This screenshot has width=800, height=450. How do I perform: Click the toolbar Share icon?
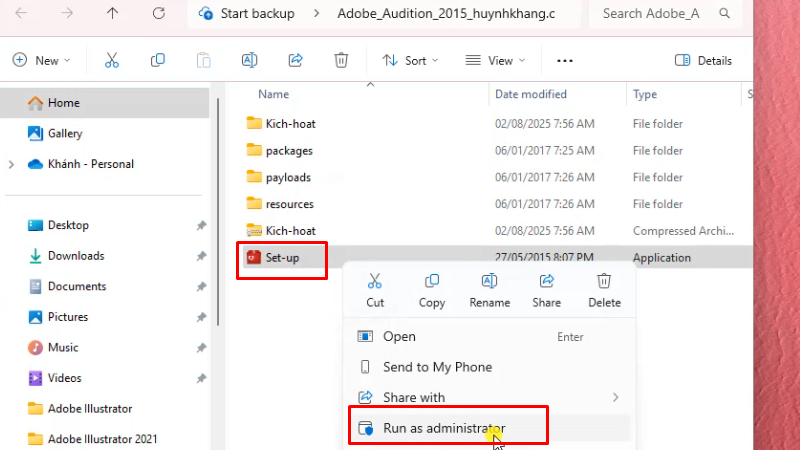295,60
